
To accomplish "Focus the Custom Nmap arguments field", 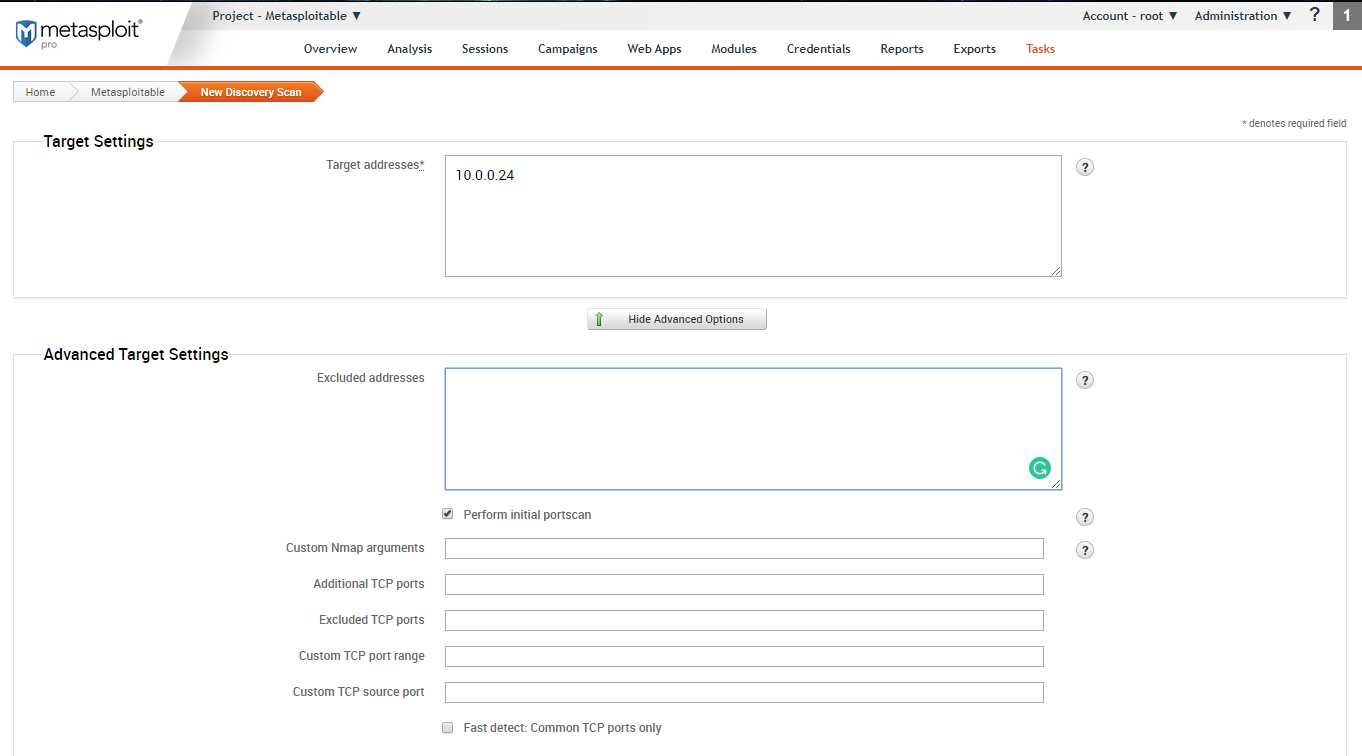I will [744, 548].
